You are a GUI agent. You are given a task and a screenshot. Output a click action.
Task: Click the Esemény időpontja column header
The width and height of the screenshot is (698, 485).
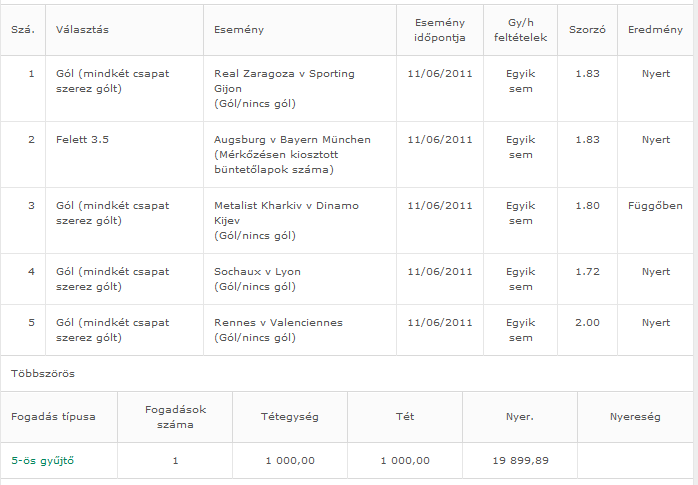coord(440,29)
